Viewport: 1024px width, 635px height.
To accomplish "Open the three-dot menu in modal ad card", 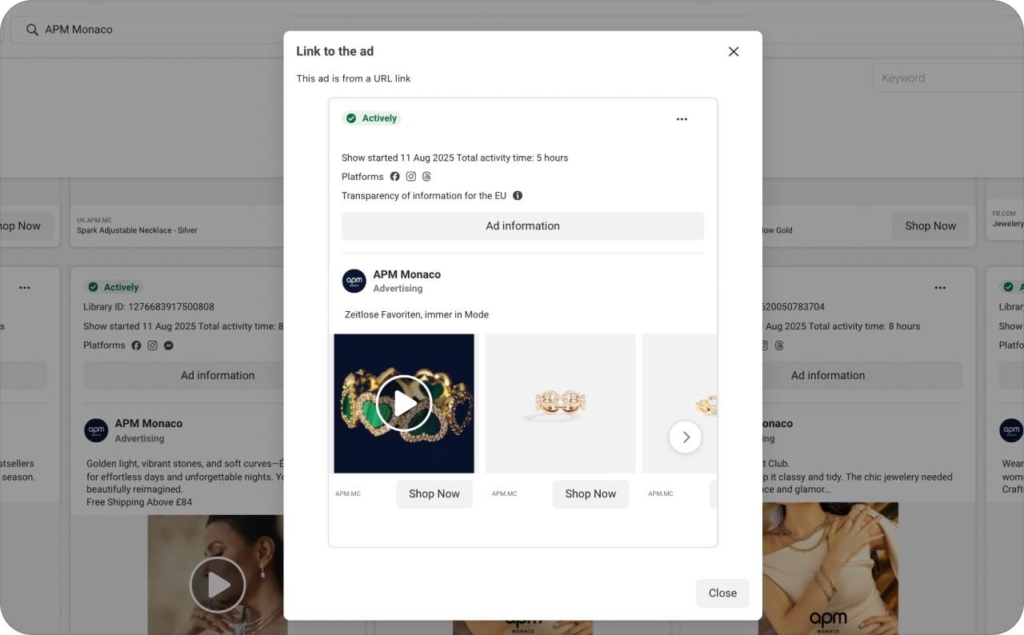I will click(681, 119).
